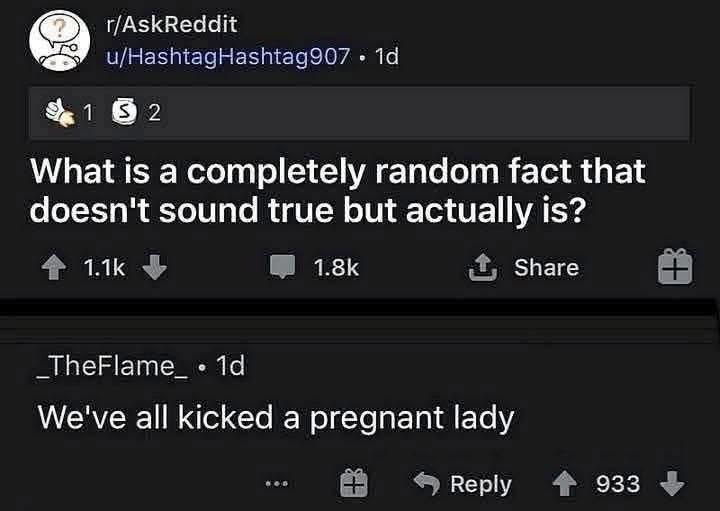Image resolution: width=720 pixels, height=511 pixels.
Task: Open the r/AskReddit subreddit link
Action: [171, 24]
